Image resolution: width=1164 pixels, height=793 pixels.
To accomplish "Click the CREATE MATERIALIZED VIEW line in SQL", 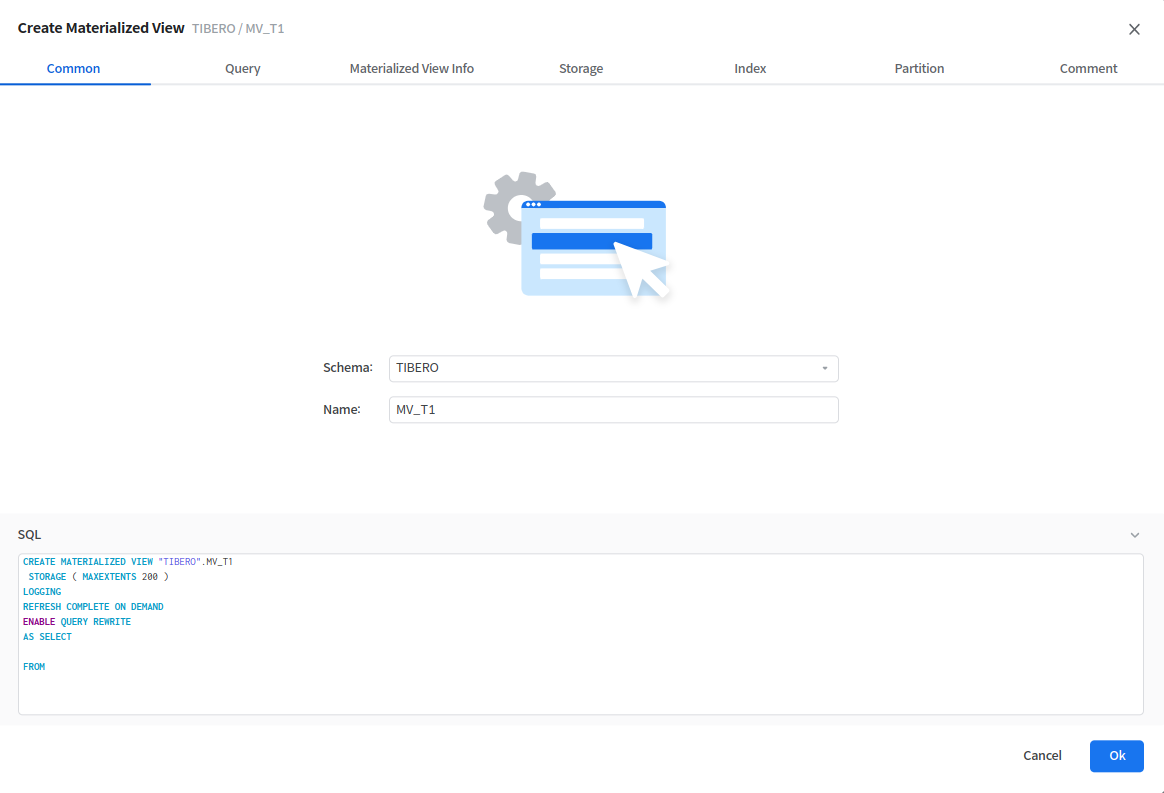I will (128, 562).
